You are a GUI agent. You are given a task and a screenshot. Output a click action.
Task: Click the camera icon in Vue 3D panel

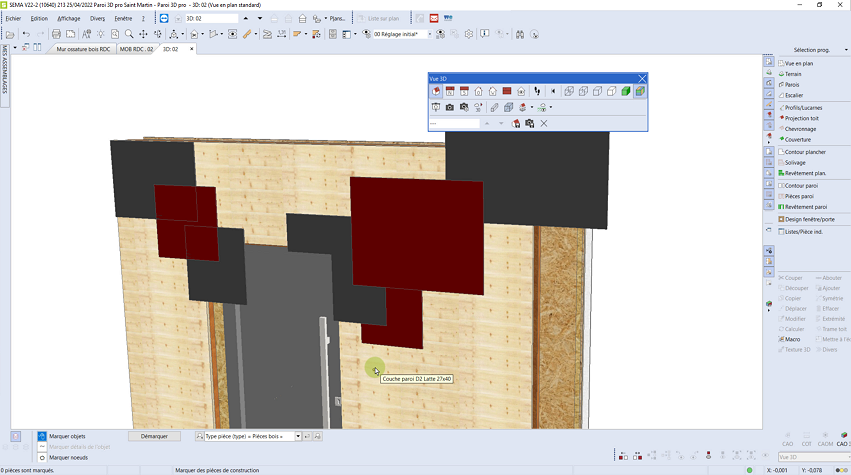tap(450, 107)
